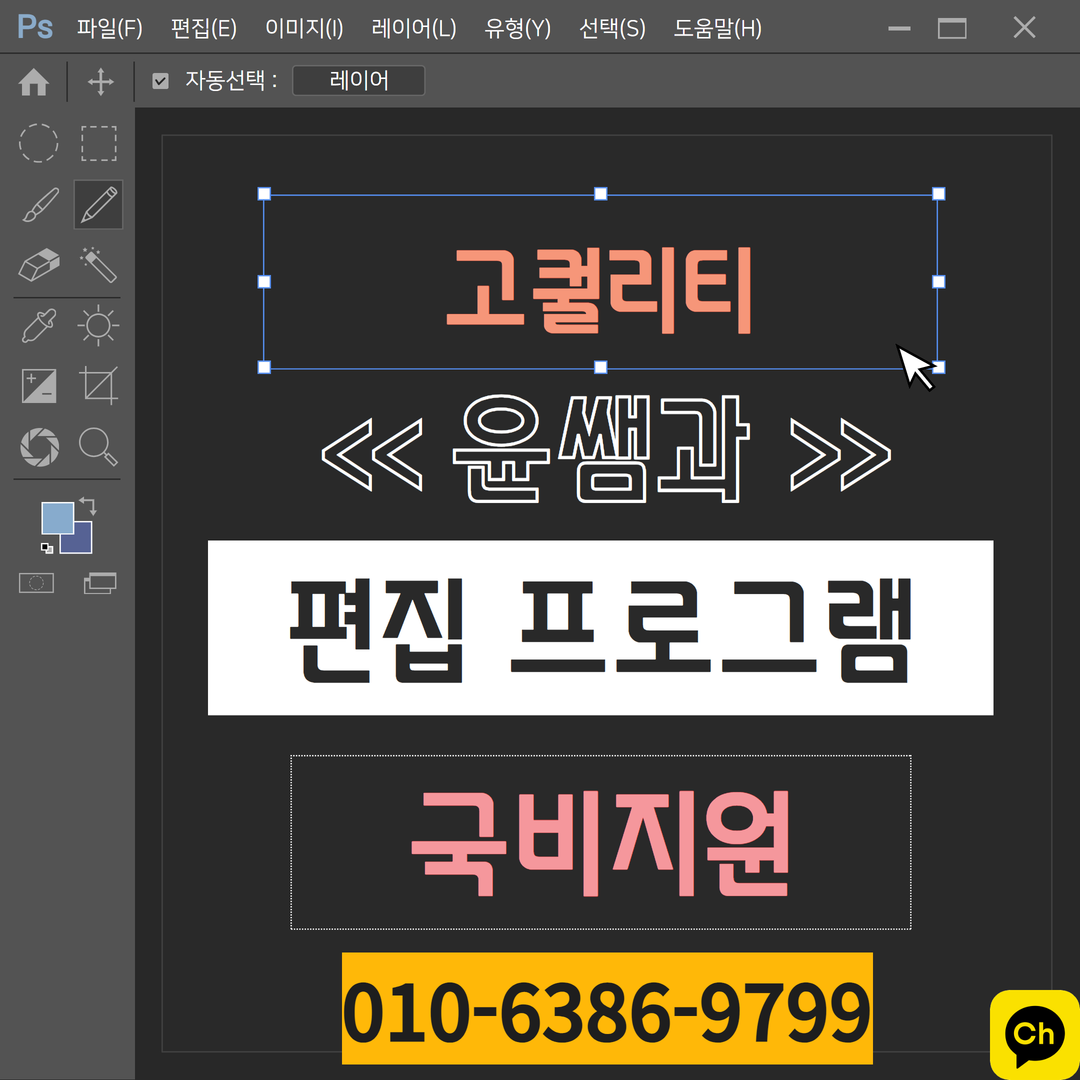Maximize the Photoshop window
This screenshot has height=1080, width=1080.
tap(952, 28)
